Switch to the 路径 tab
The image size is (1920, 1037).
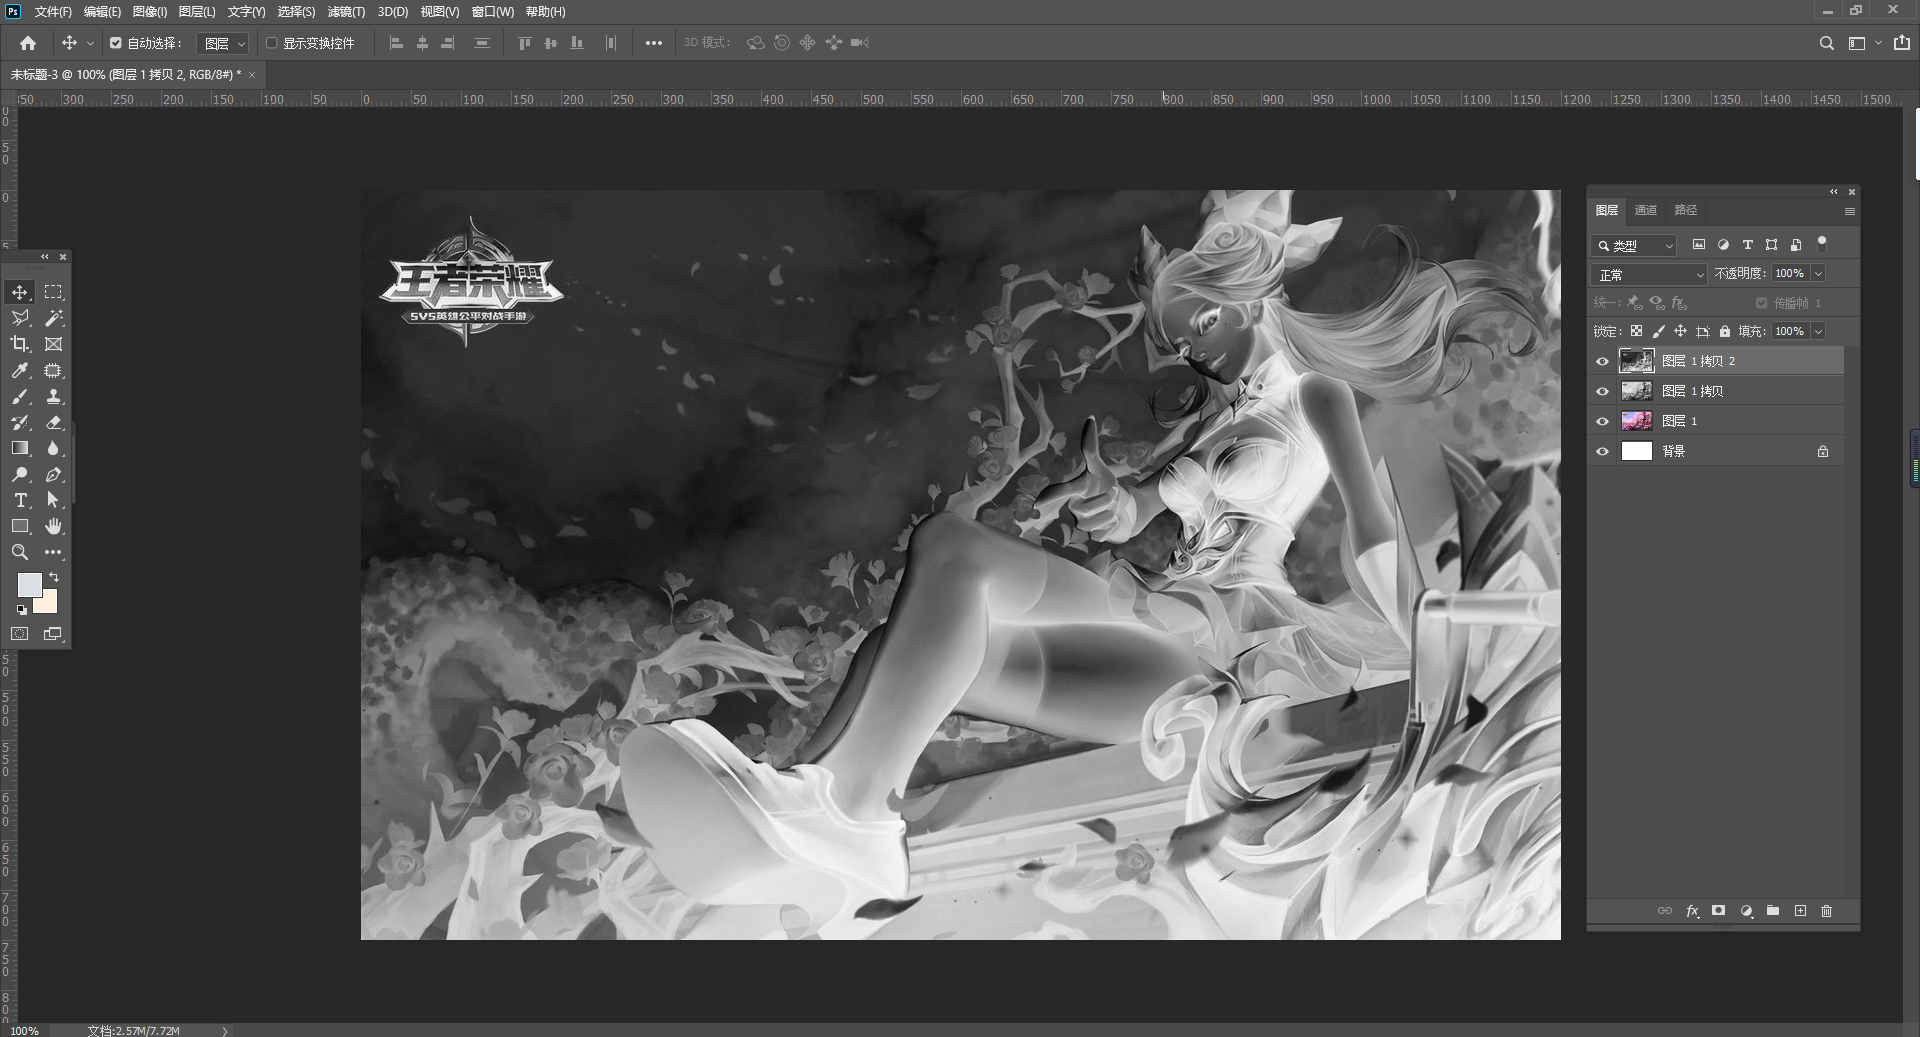tap(1686, 210)
